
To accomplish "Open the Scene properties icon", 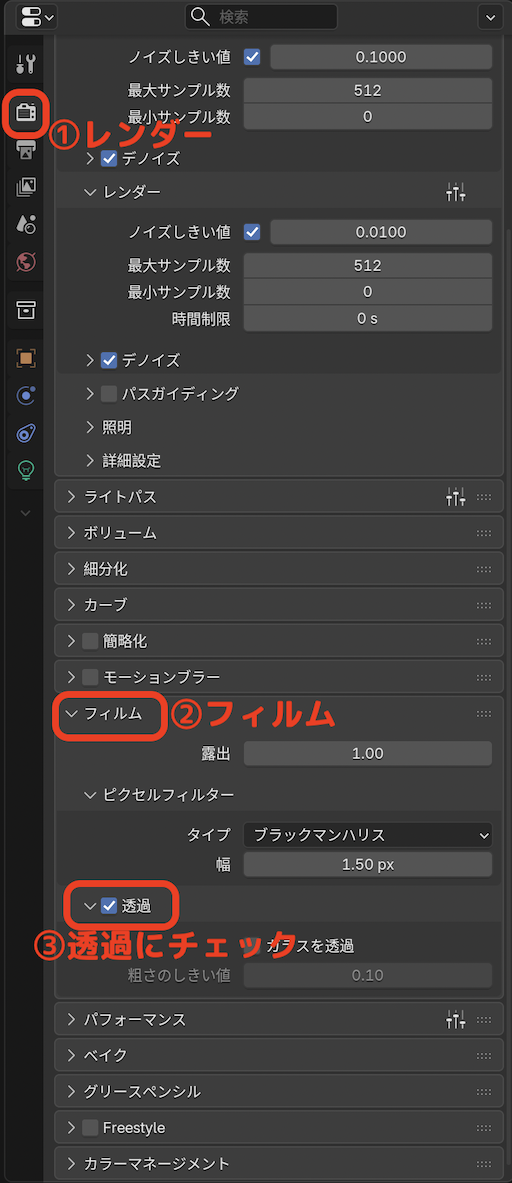I will tap(26, 224).
